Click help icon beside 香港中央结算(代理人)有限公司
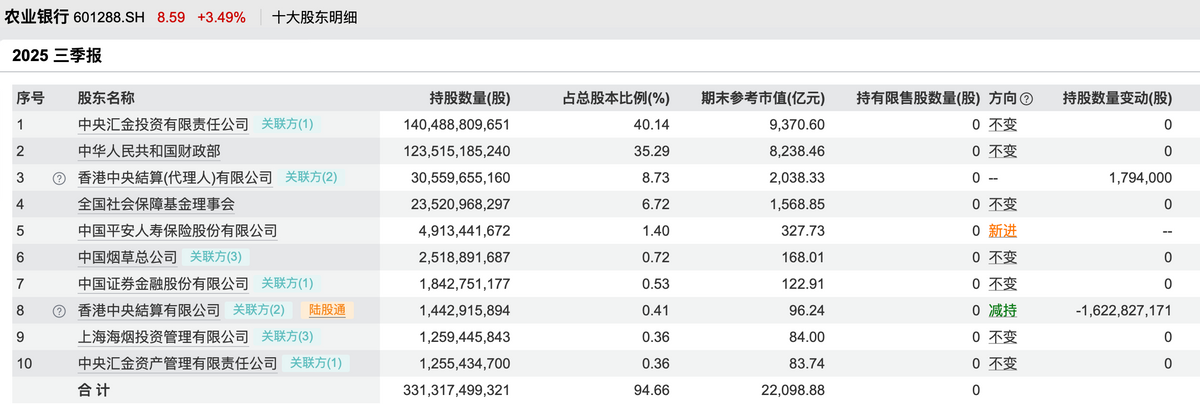This screenshot has height=404, width=1200. (59, 178)
